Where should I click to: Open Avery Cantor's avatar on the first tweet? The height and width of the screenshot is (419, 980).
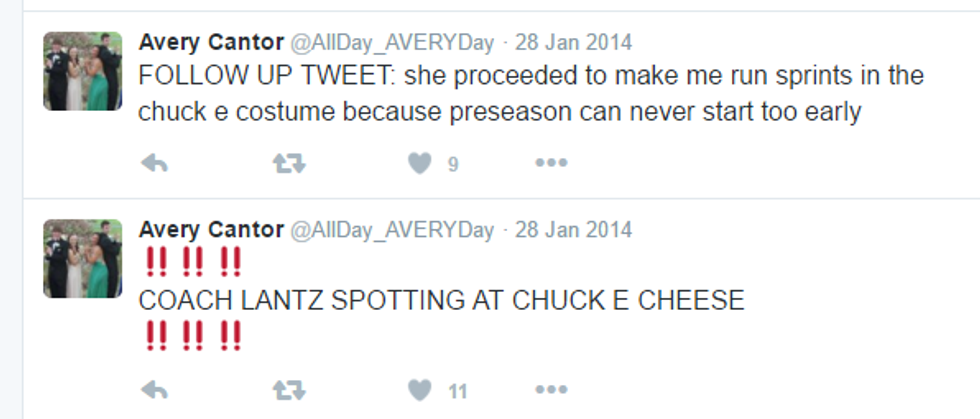(82, 70)
